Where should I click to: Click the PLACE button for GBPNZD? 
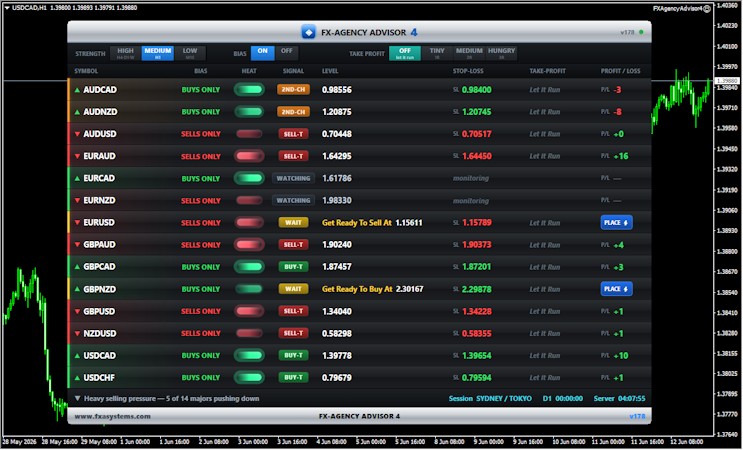[616, 289]
